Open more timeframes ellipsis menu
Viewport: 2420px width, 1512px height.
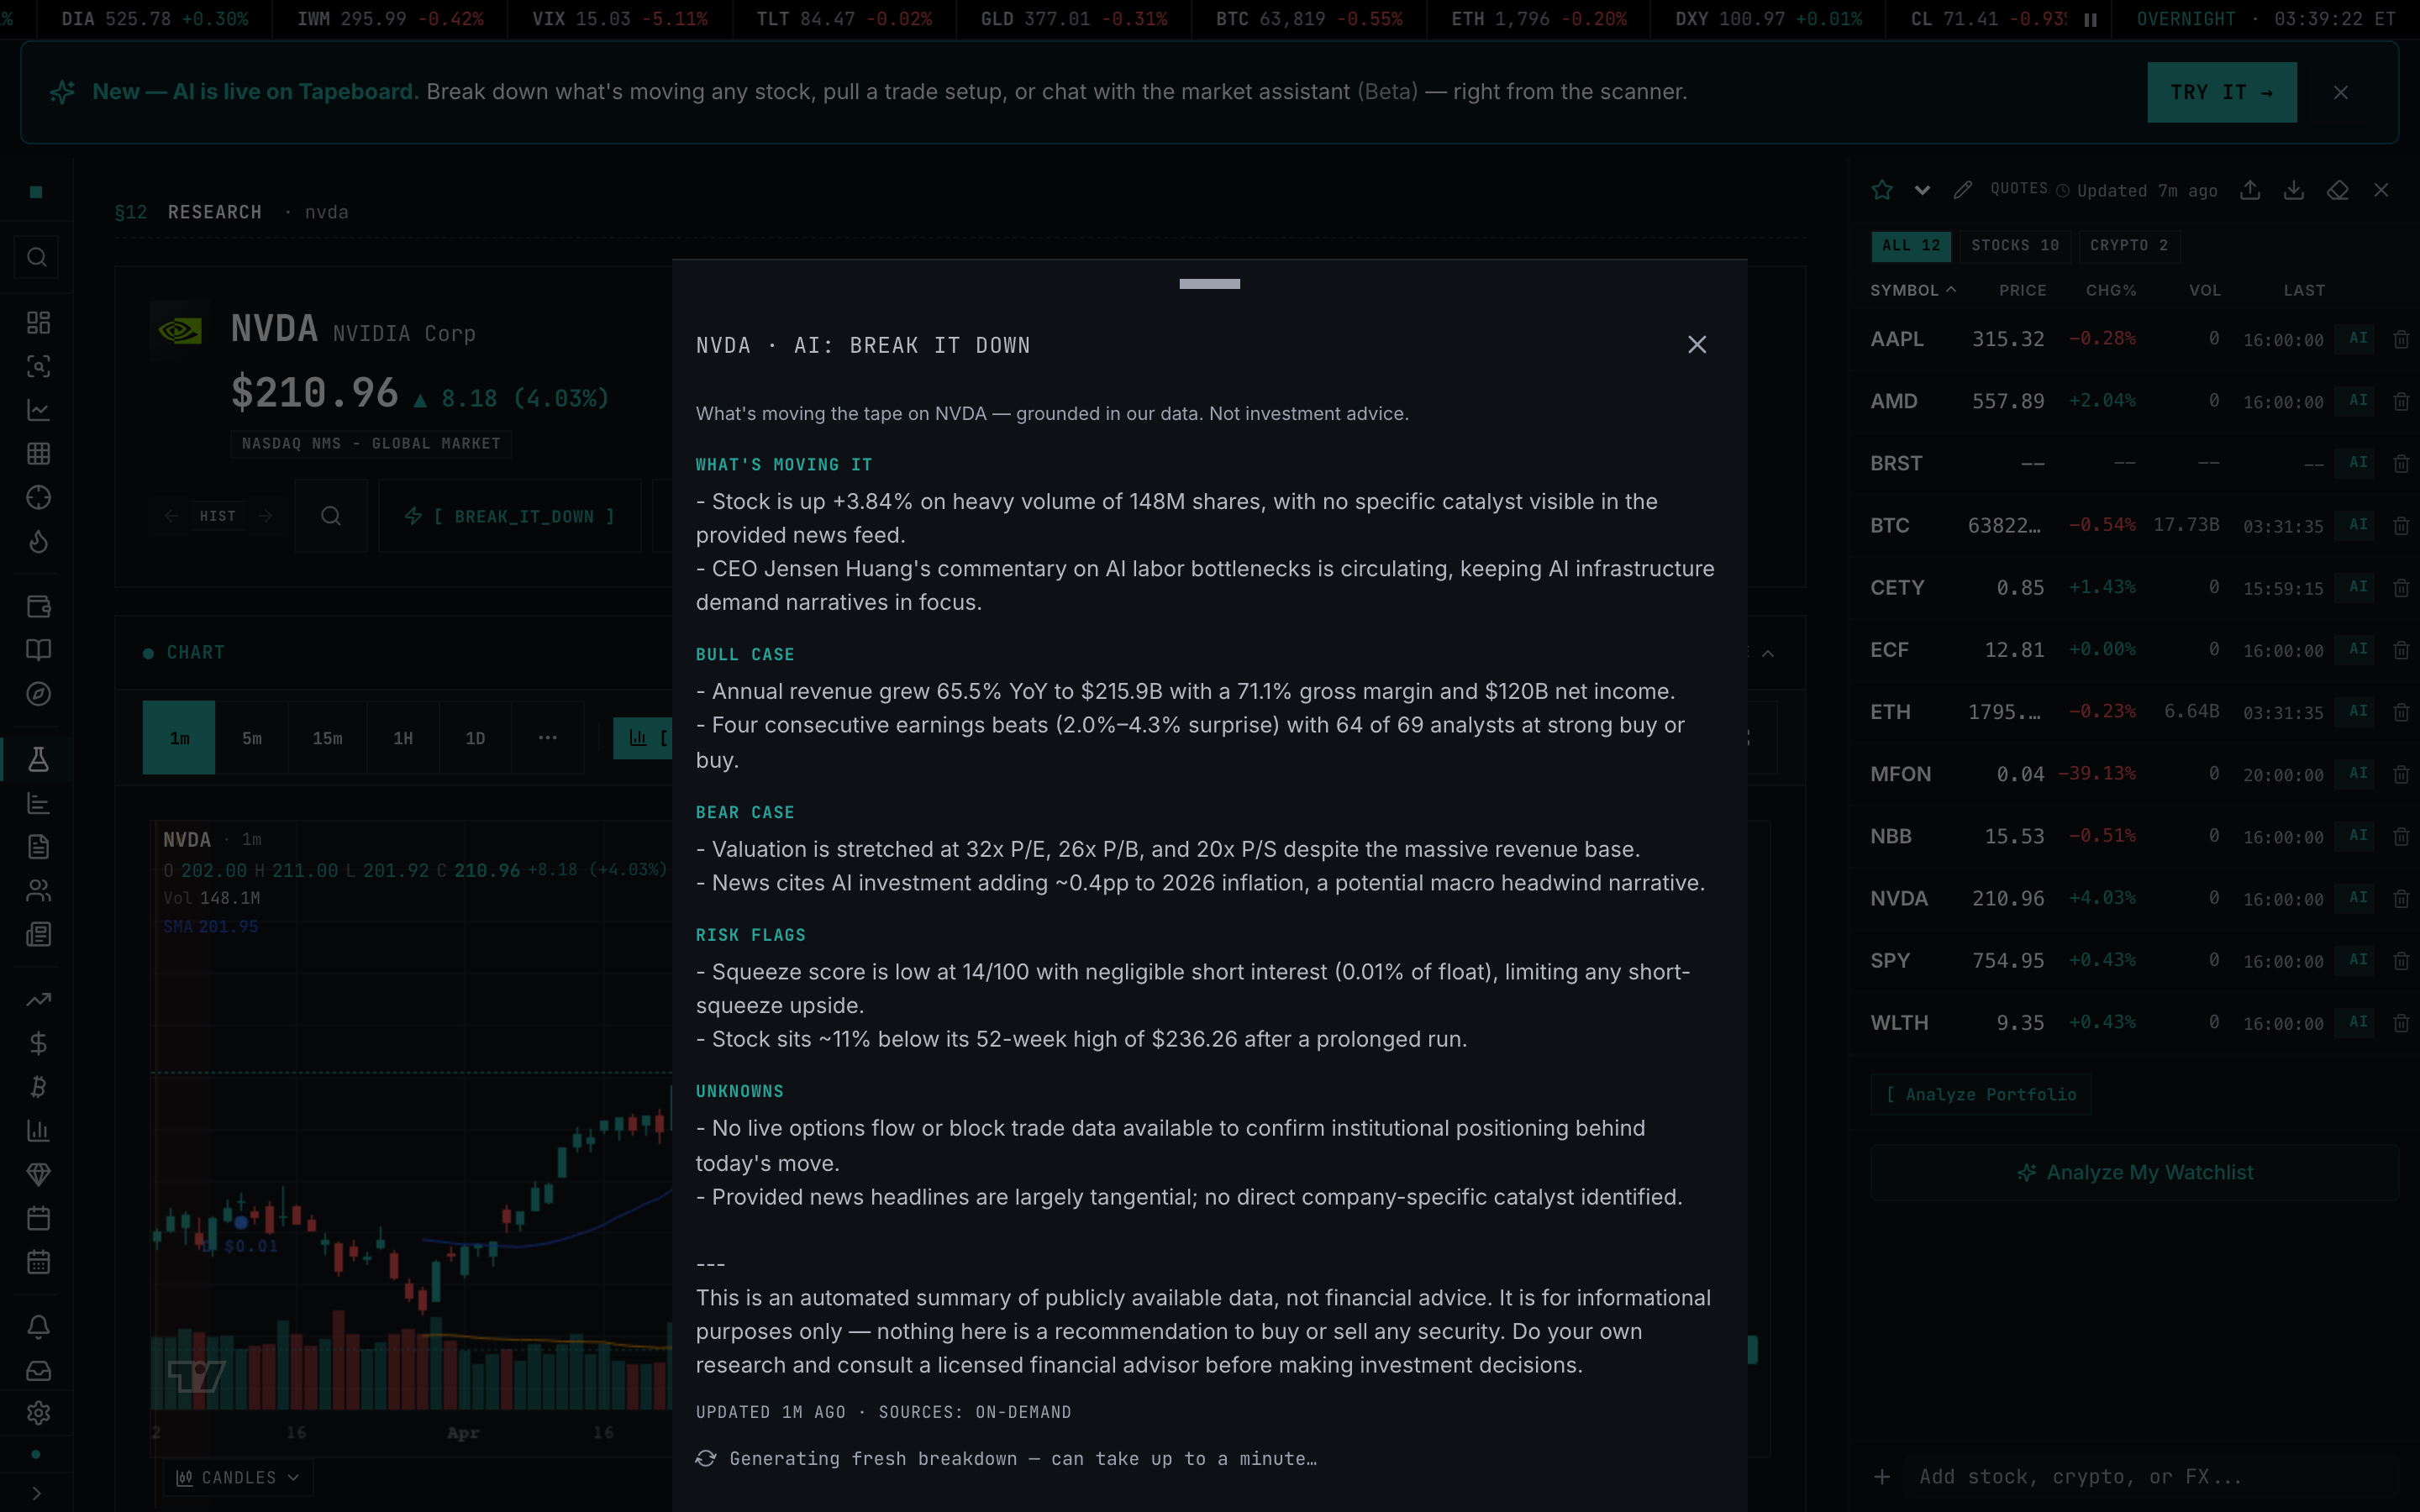pos(547,738)
